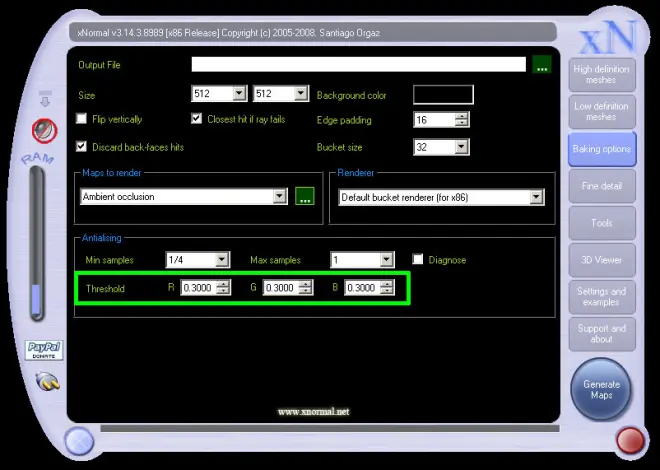Viewport: 660px width, 470px height.
Task: Click Threshold B spinner arrows
Action: coord(387,288)
